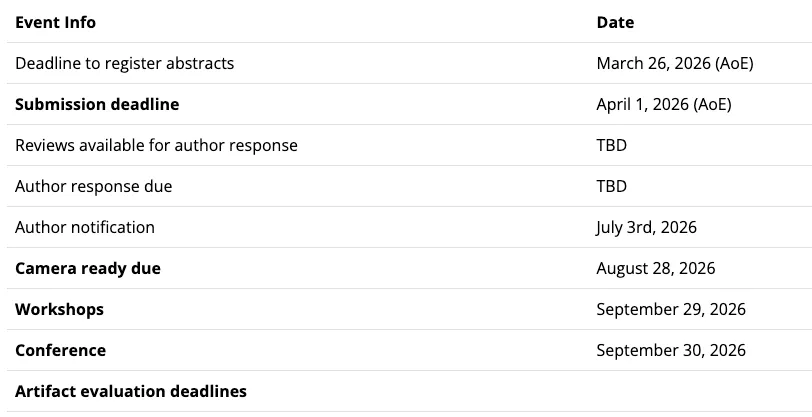This screenshot has width=812, height=417.
Task: Click Reviews available for author response text
Action: pos(156,145)
